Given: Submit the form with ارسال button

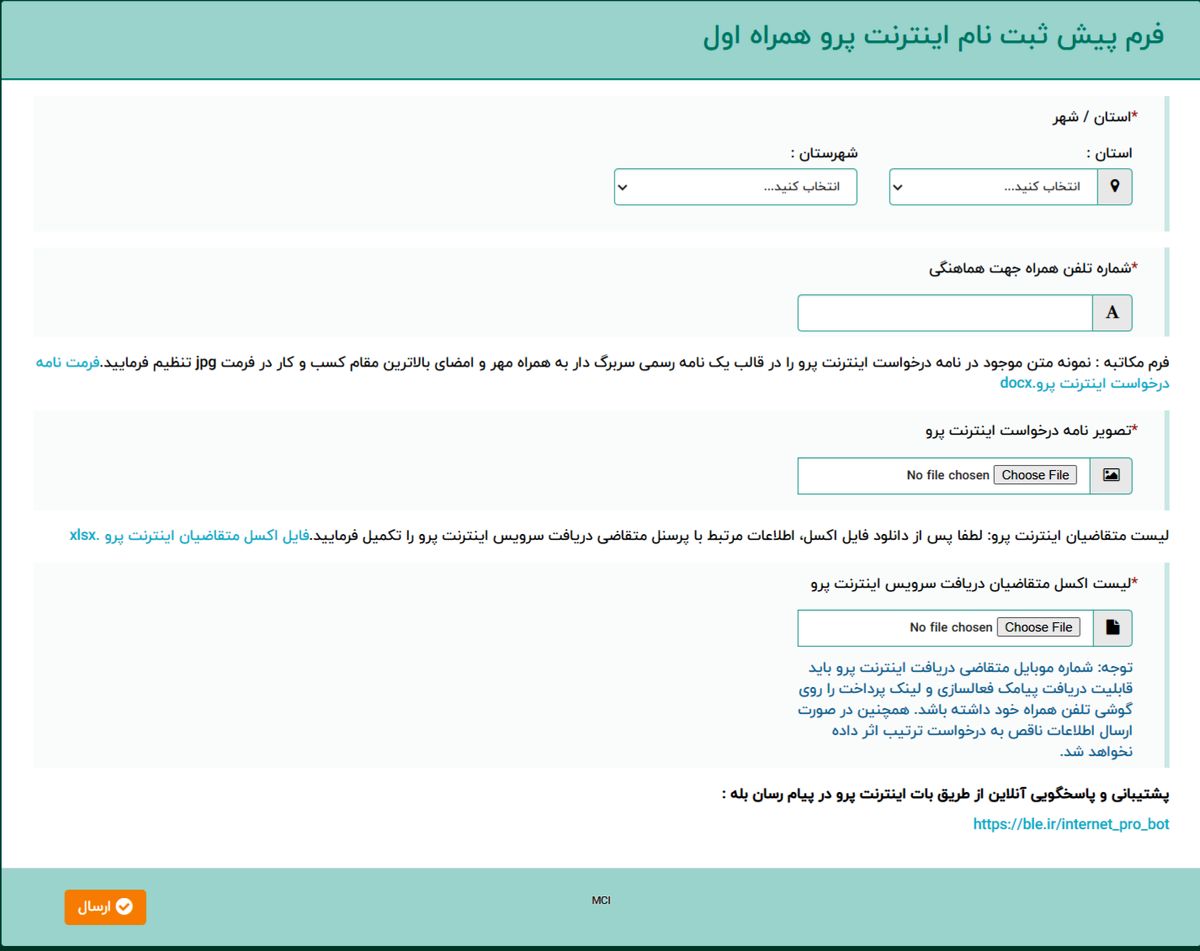Looking at the screenshot, I should [x=106, y=907].
